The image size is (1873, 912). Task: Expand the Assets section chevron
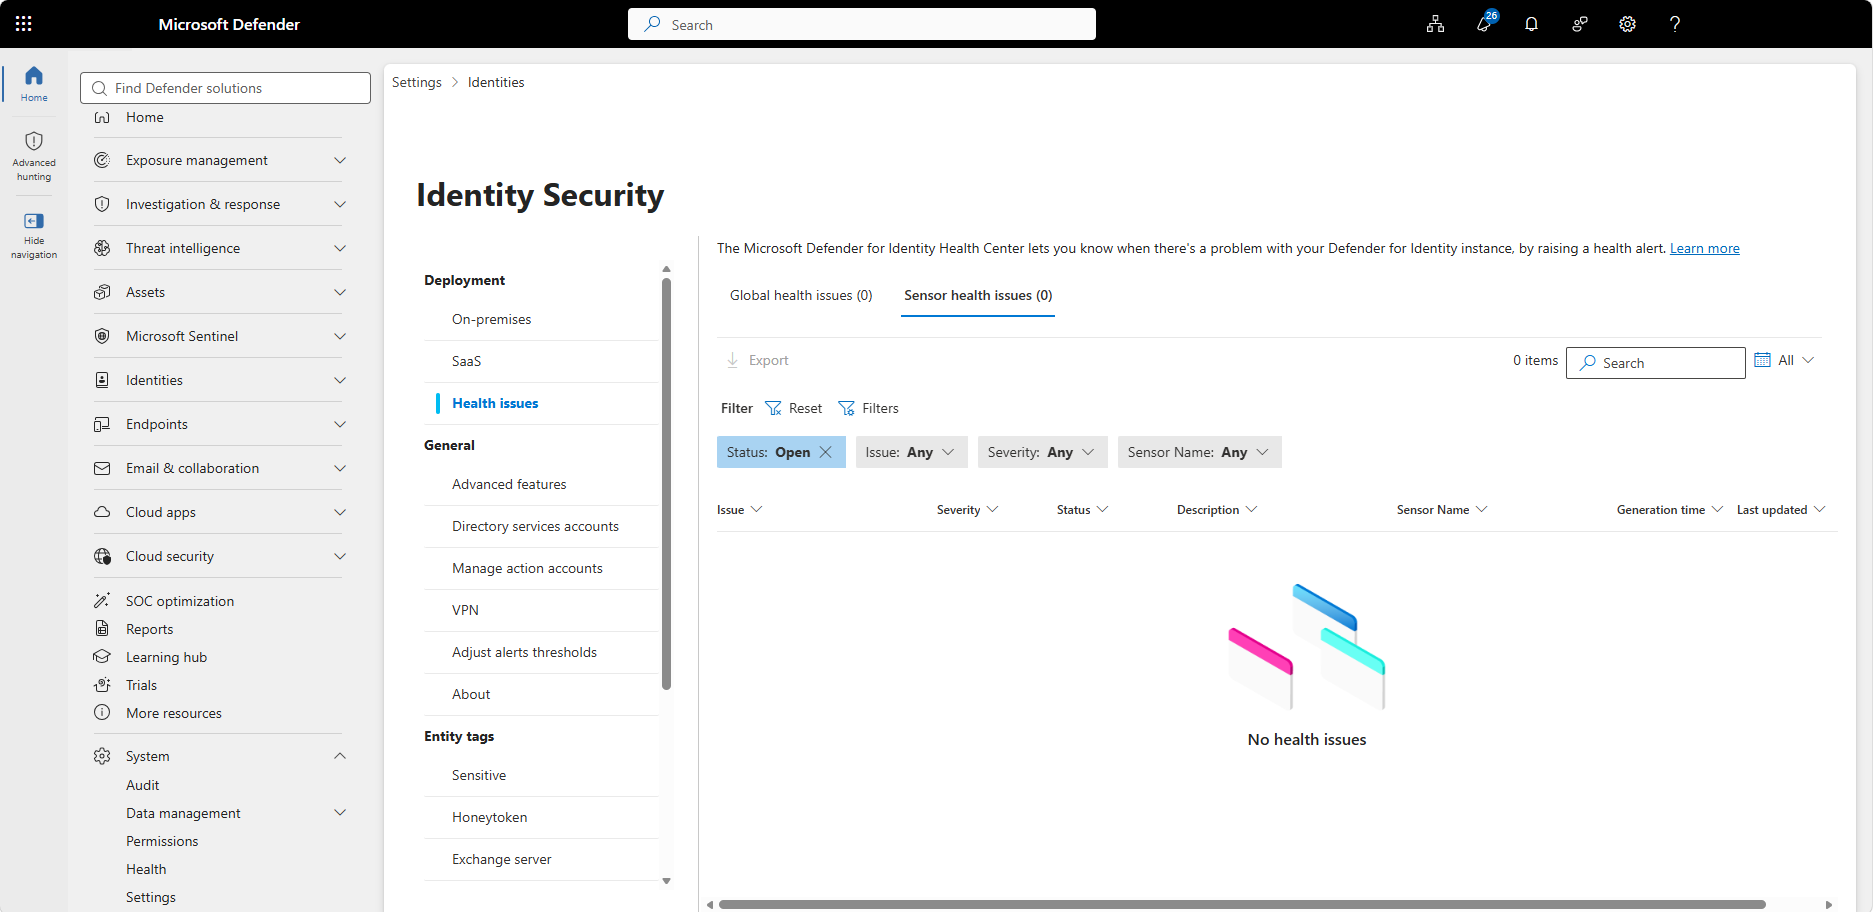(340, 292)
